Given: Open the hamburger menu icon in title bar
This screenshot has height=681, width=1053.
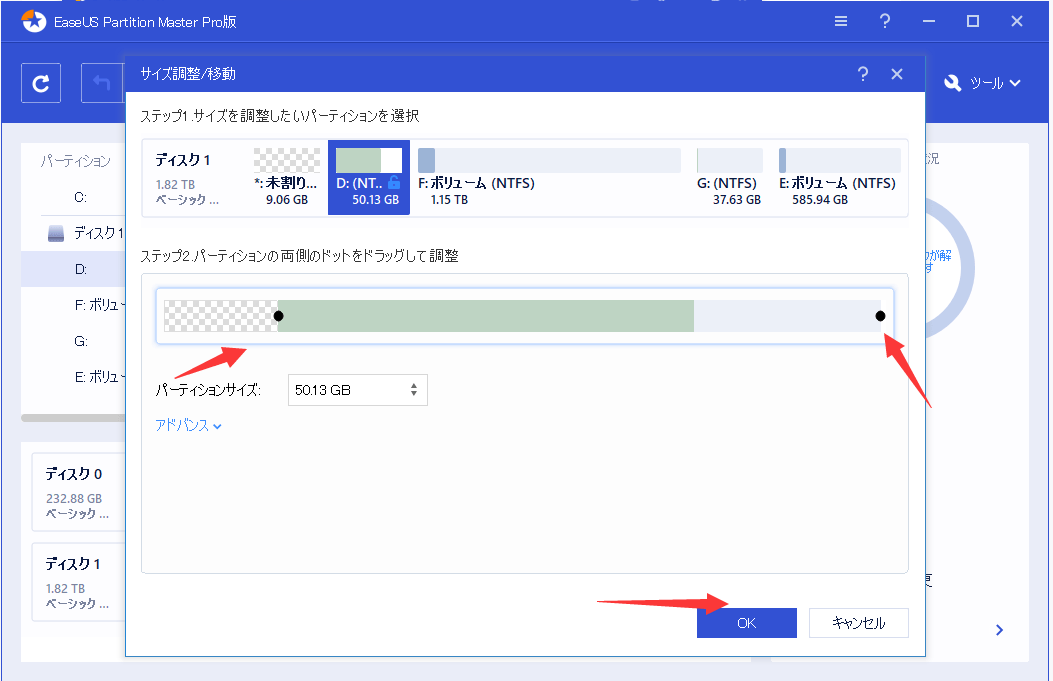Looking at the screenshot, I should 840,20.
